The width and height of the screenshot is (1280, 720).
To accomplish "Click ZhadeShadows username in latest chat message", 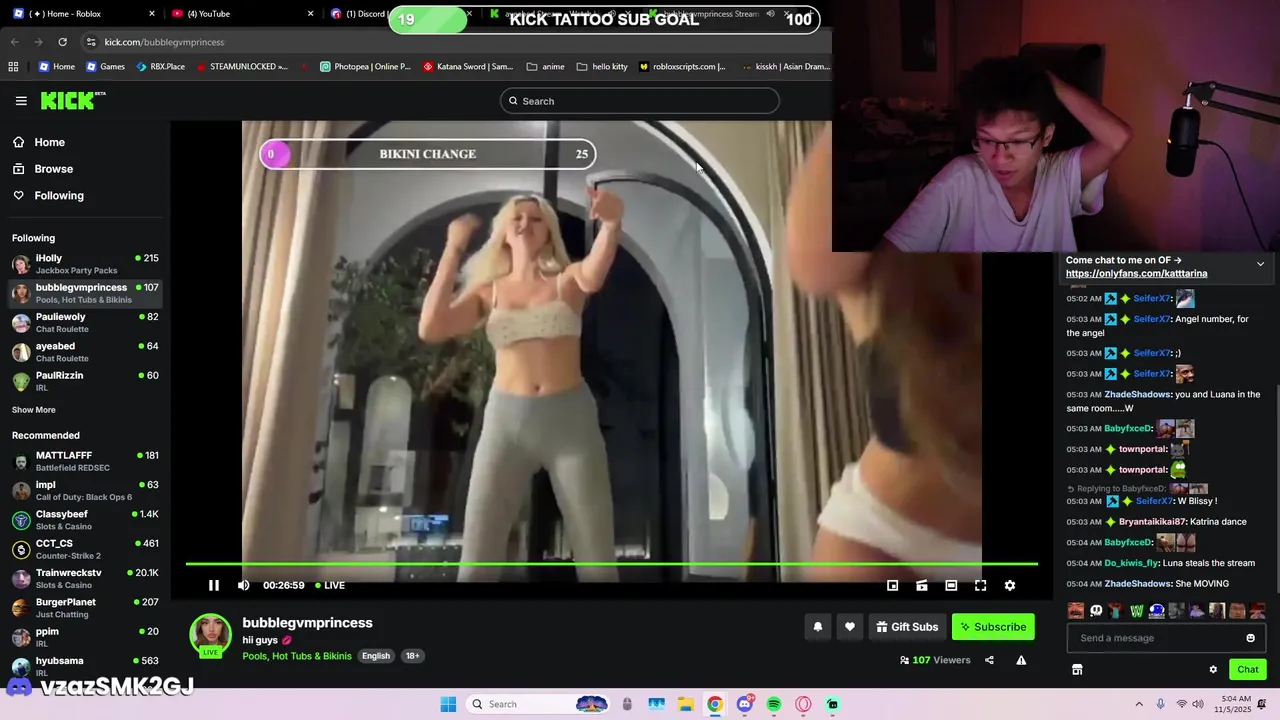I will coord(1137,584).
